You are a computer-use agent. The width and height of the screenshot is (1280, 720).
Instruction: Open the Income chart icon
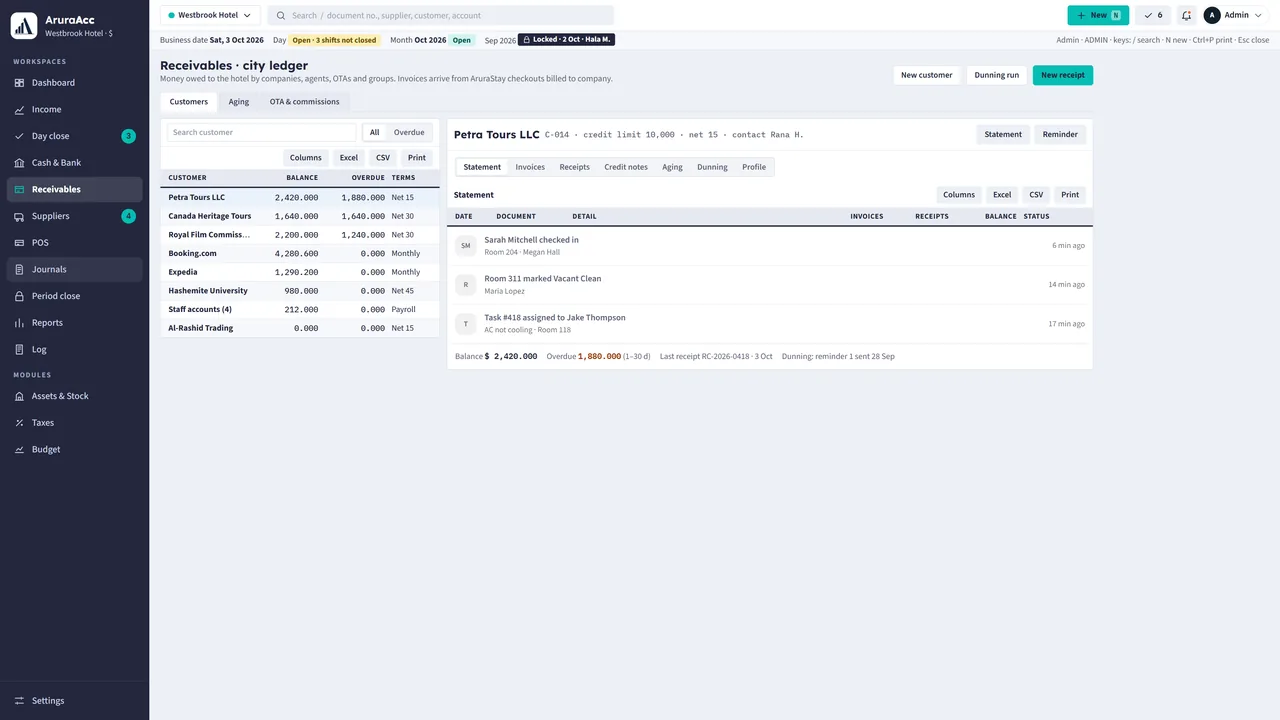pyautogui.click(x=20, y=109)
